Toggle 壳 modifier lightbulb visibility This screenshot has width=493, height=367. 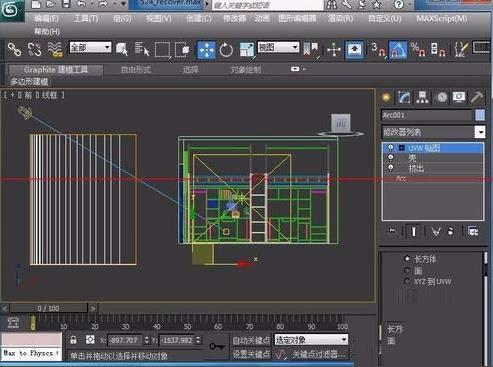(x=390, y=157)
